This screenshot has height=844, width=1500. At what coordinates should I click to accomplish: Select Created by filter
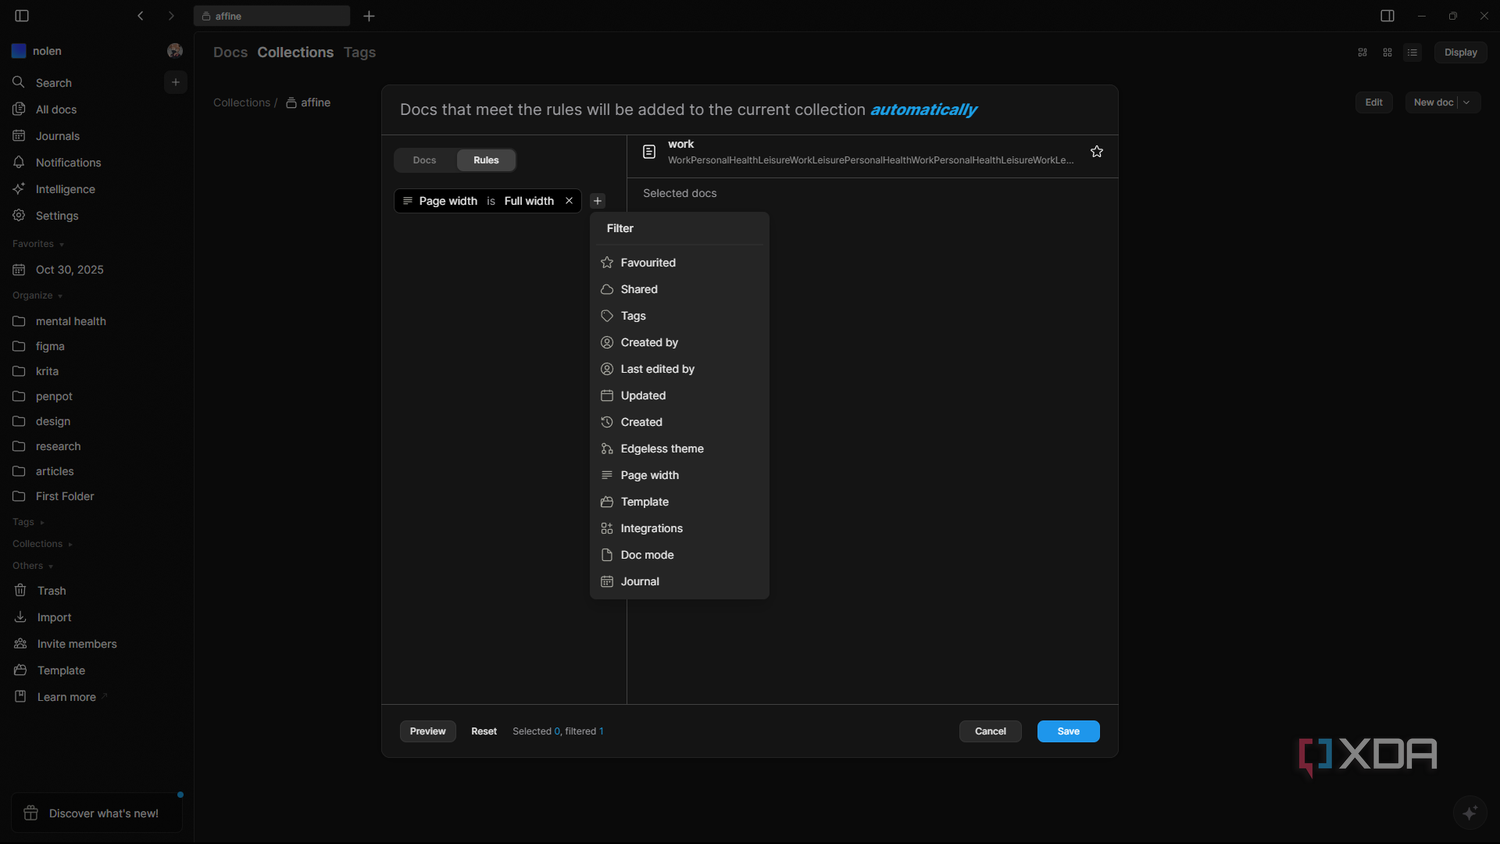click(x=679, y=342)
